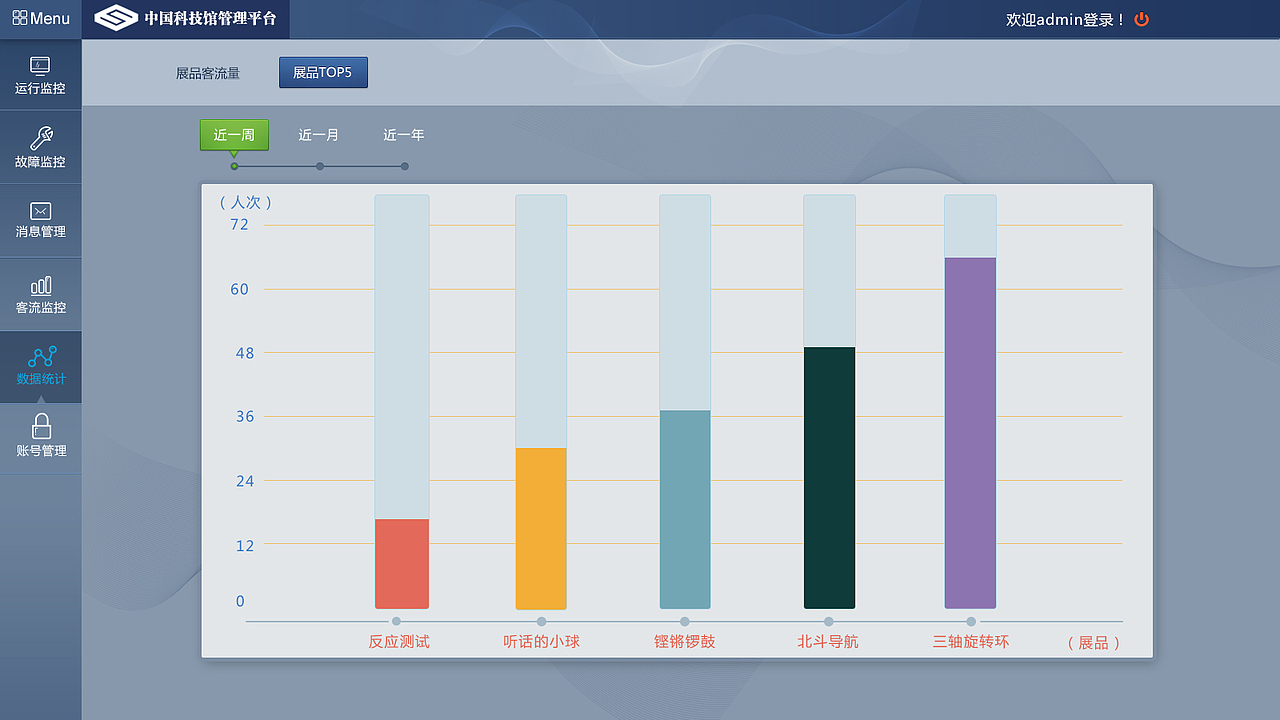Click the 三轴旋转环 axis label
The width and height of the screenshot is (1280, 720).
[971, 642]
